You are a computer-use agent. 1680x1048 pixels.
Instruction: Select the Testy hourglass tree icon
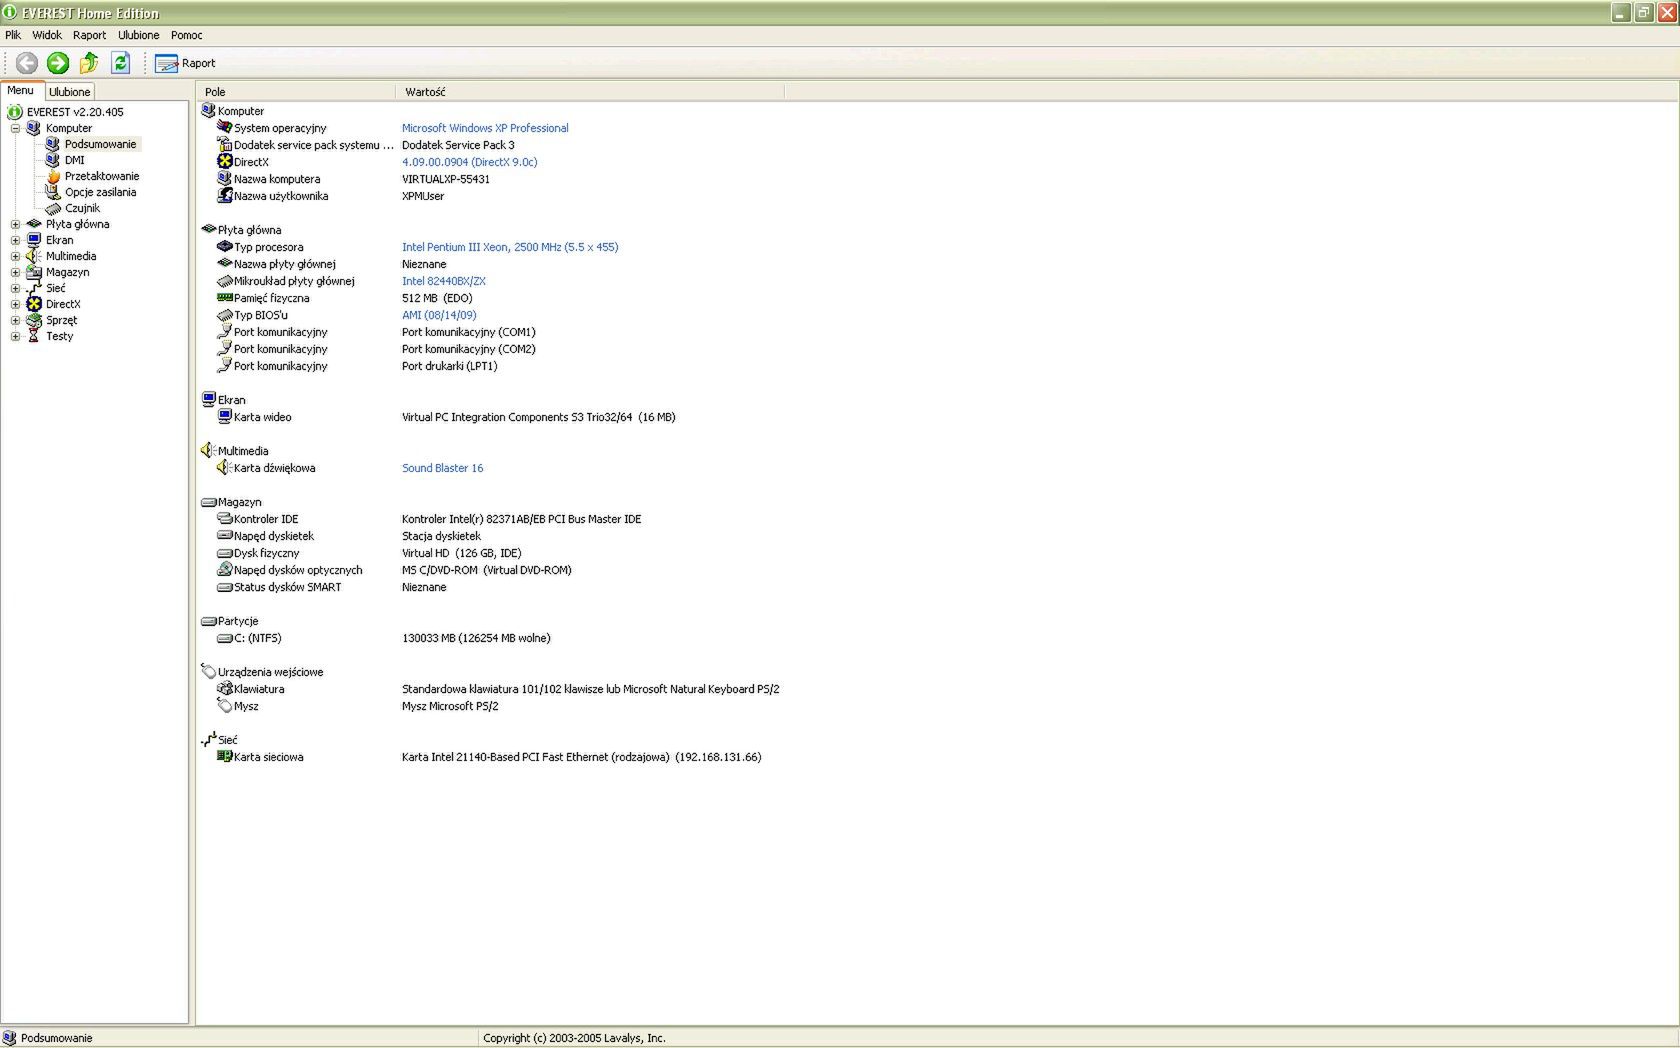click(x=34, y=336)
